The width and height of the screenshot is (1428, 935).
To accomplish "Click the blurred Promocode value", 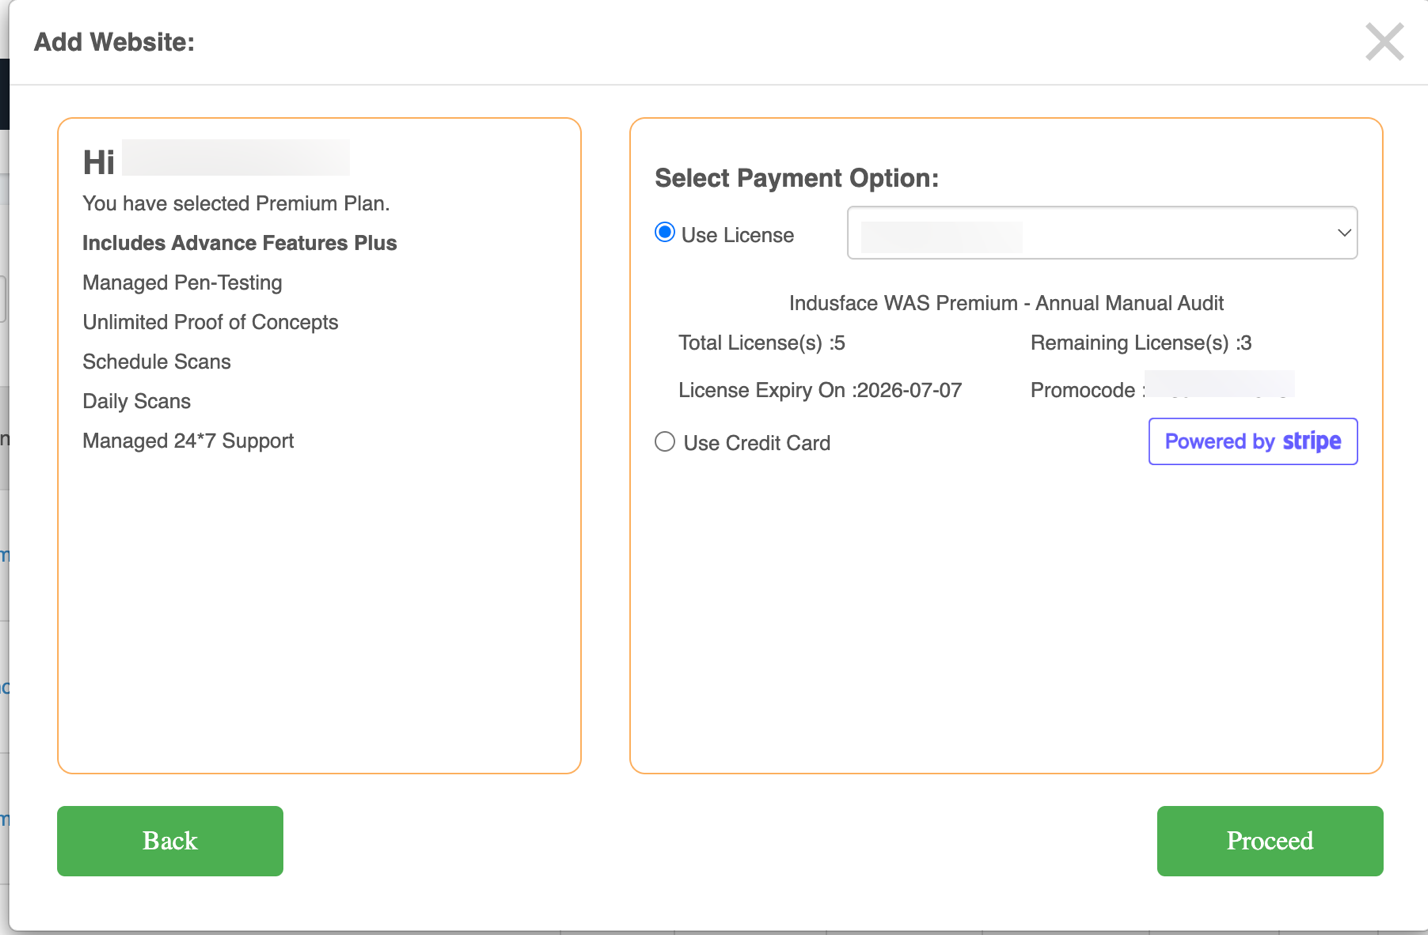I will 1219,387.
